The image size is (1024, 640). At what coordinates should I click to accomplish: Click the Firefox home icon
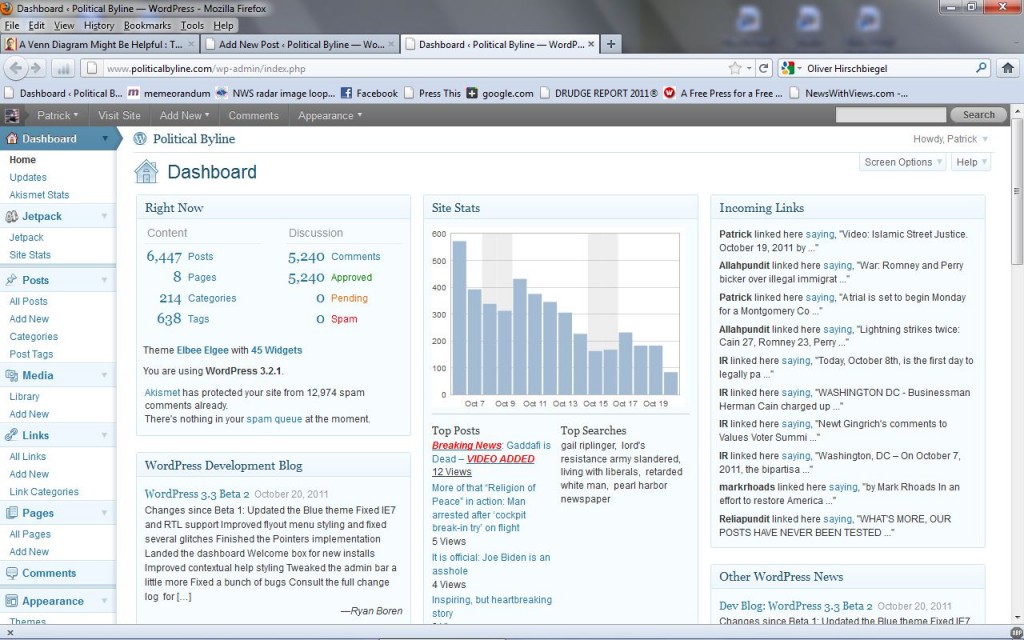tap(1008, 68)
